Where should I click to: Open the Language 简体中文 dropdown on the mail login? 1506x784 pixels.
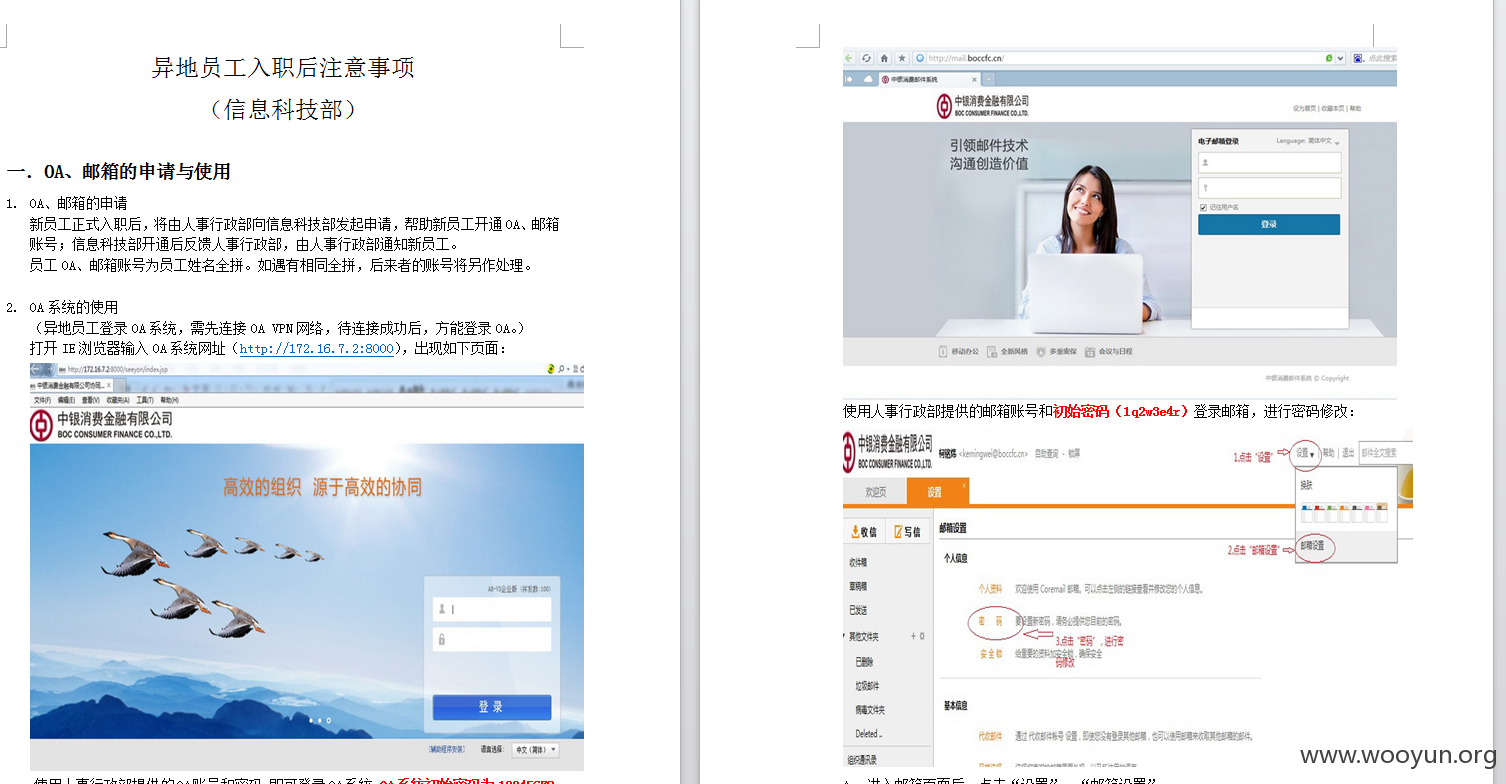click(1308, 141)
